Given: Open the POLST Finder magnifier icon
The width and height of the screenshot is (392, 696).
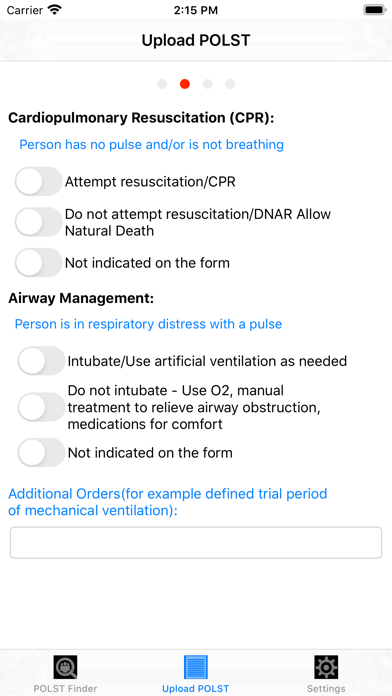Looking at the screenshot, I should [x=65, y=667].
